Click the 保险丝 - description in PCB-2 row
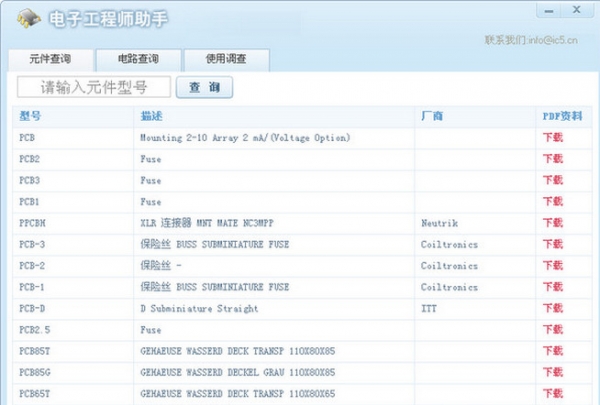 click(161, 266)
